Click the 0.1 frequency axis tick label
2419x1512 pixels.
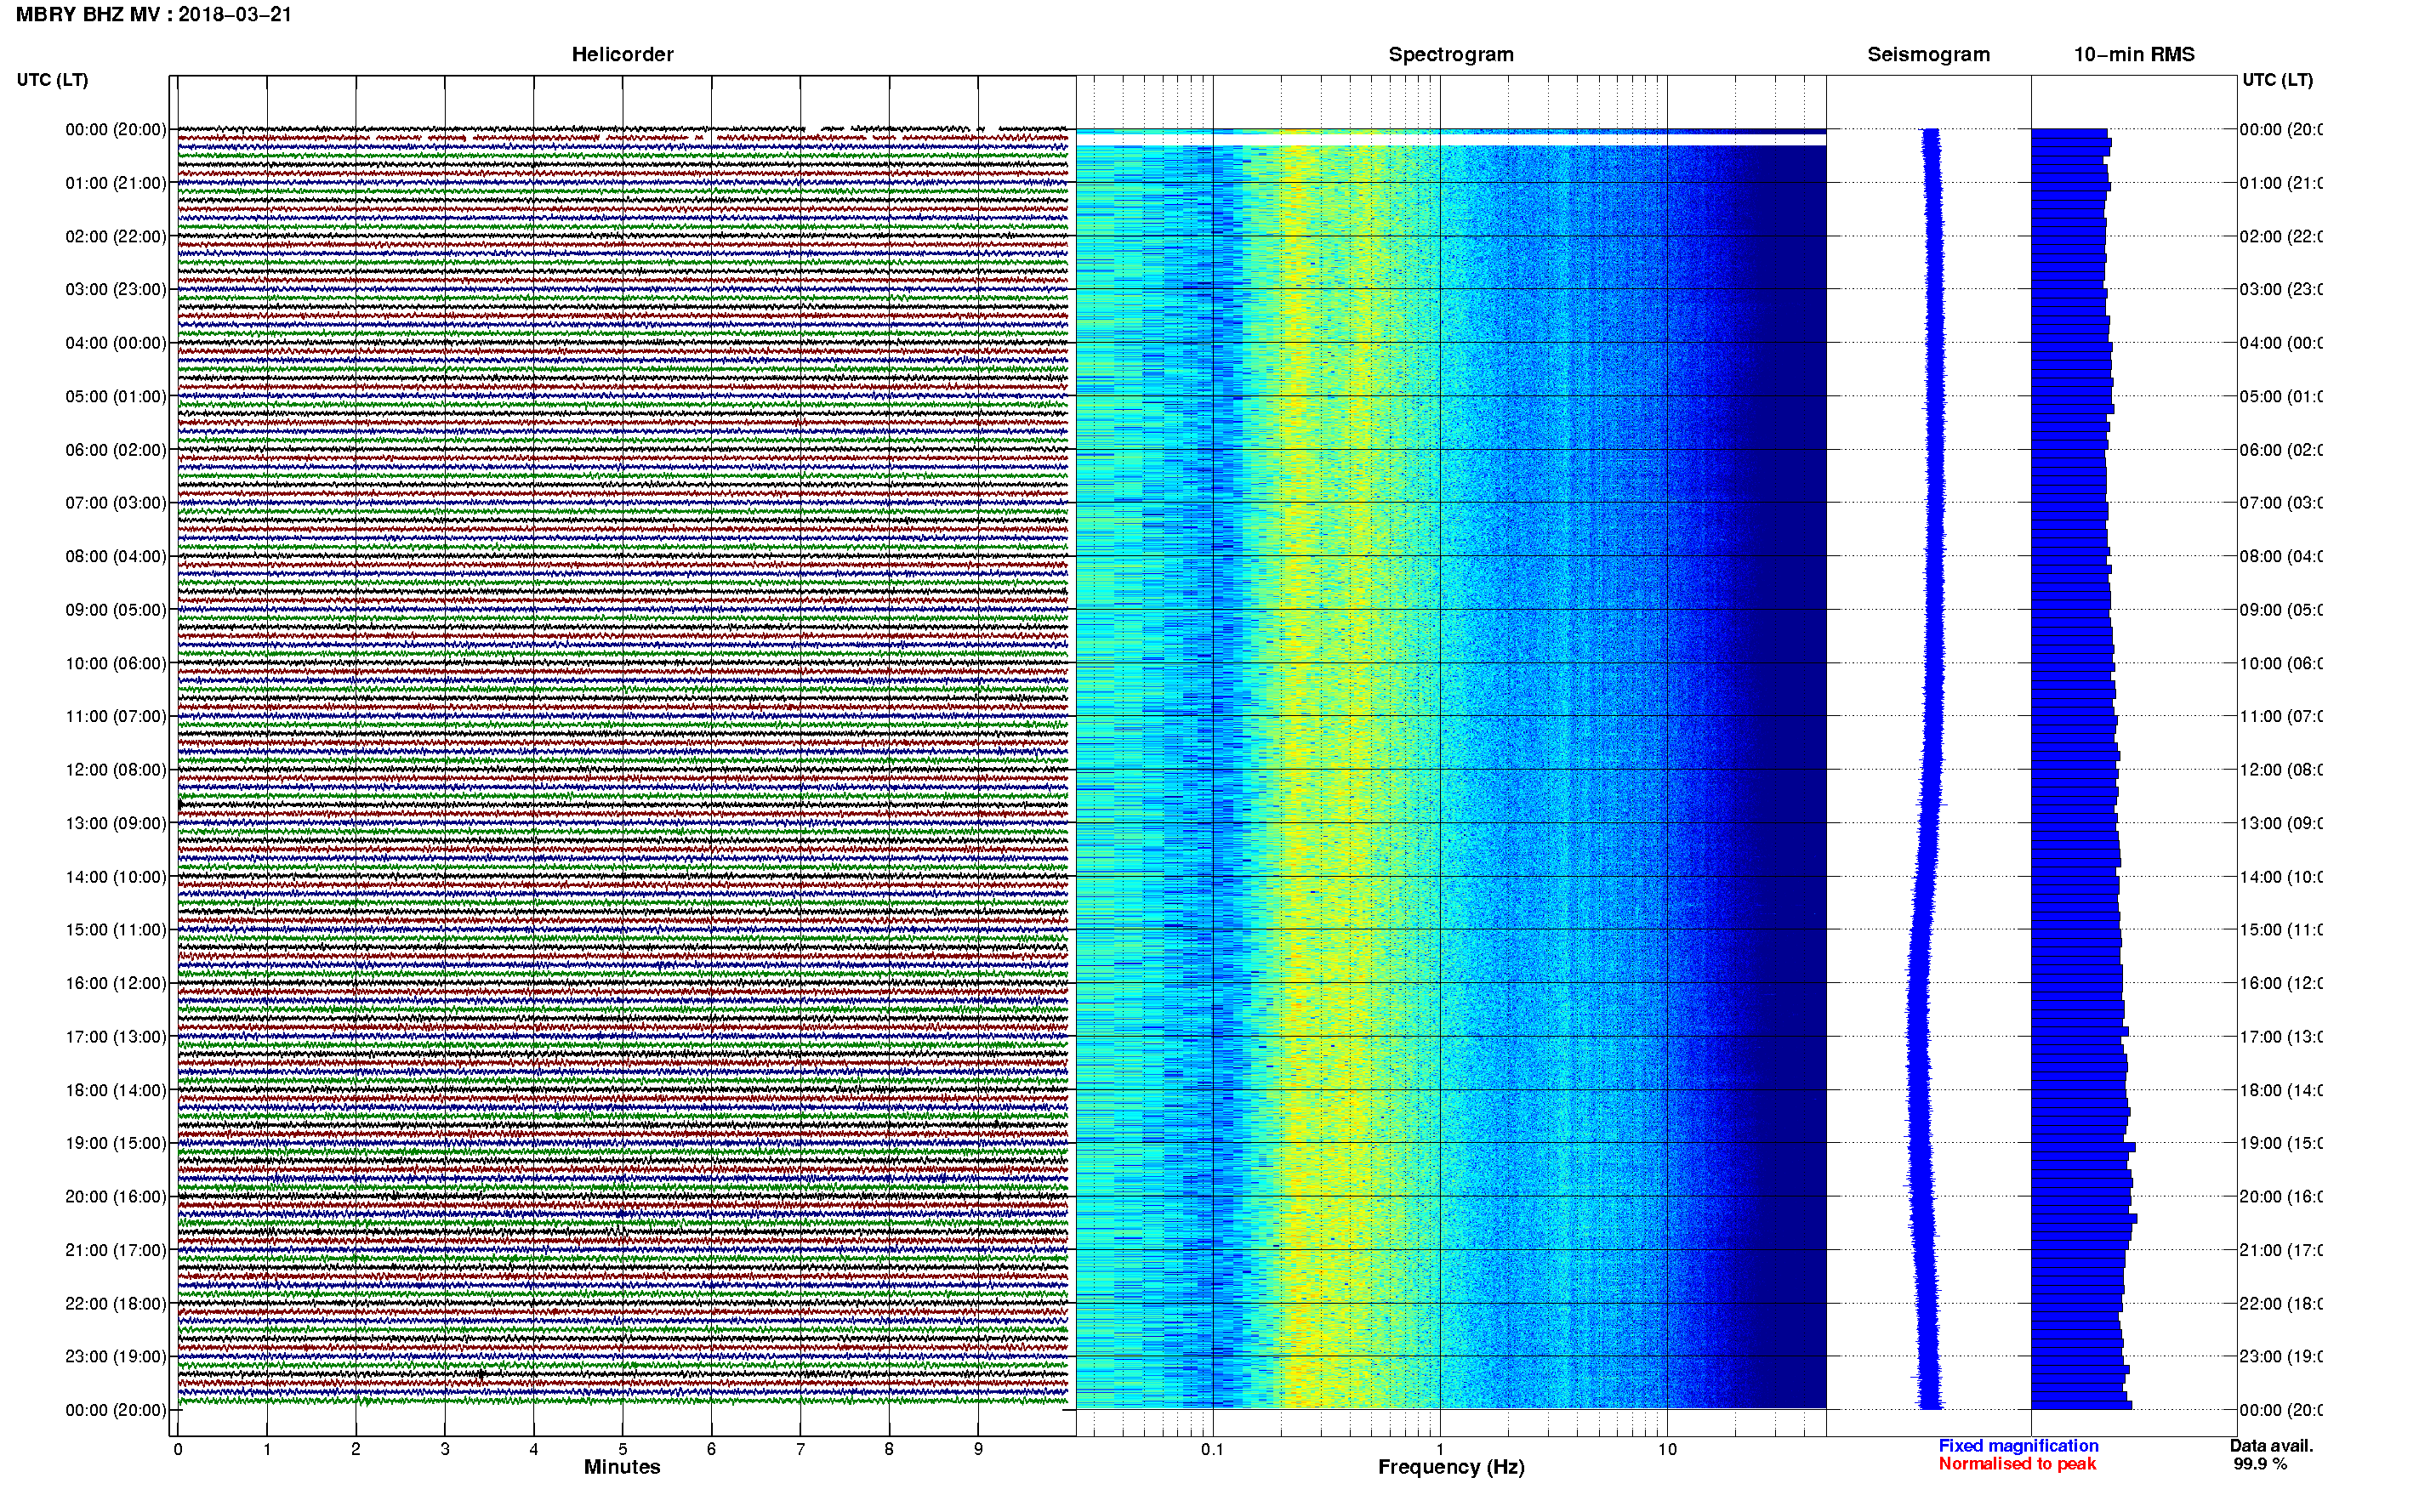click(x=1212, y=1448)
